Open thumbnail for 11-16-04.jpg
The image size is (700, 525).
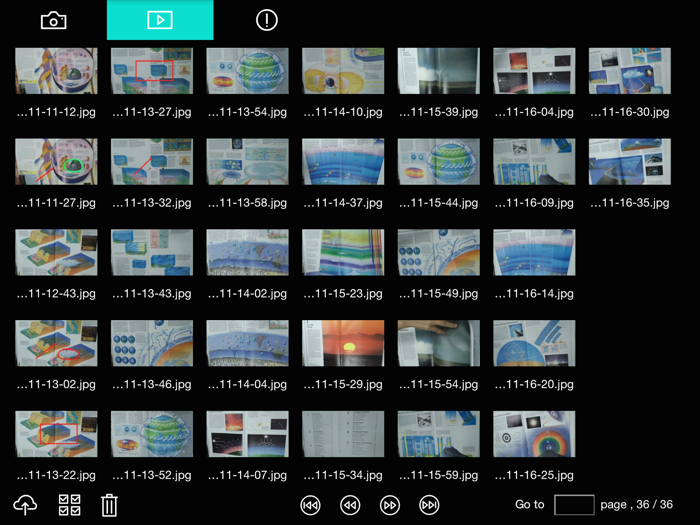[x=534, y=71]
